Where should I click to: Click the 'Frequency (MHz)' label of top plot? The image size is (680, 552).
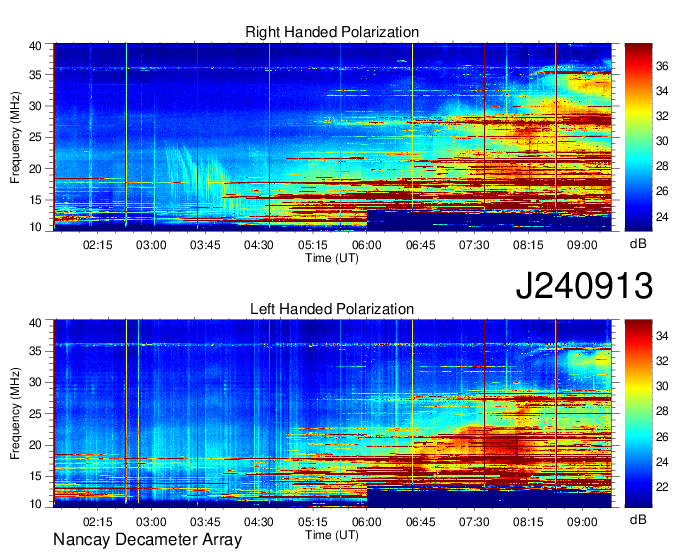pos(15,137)
